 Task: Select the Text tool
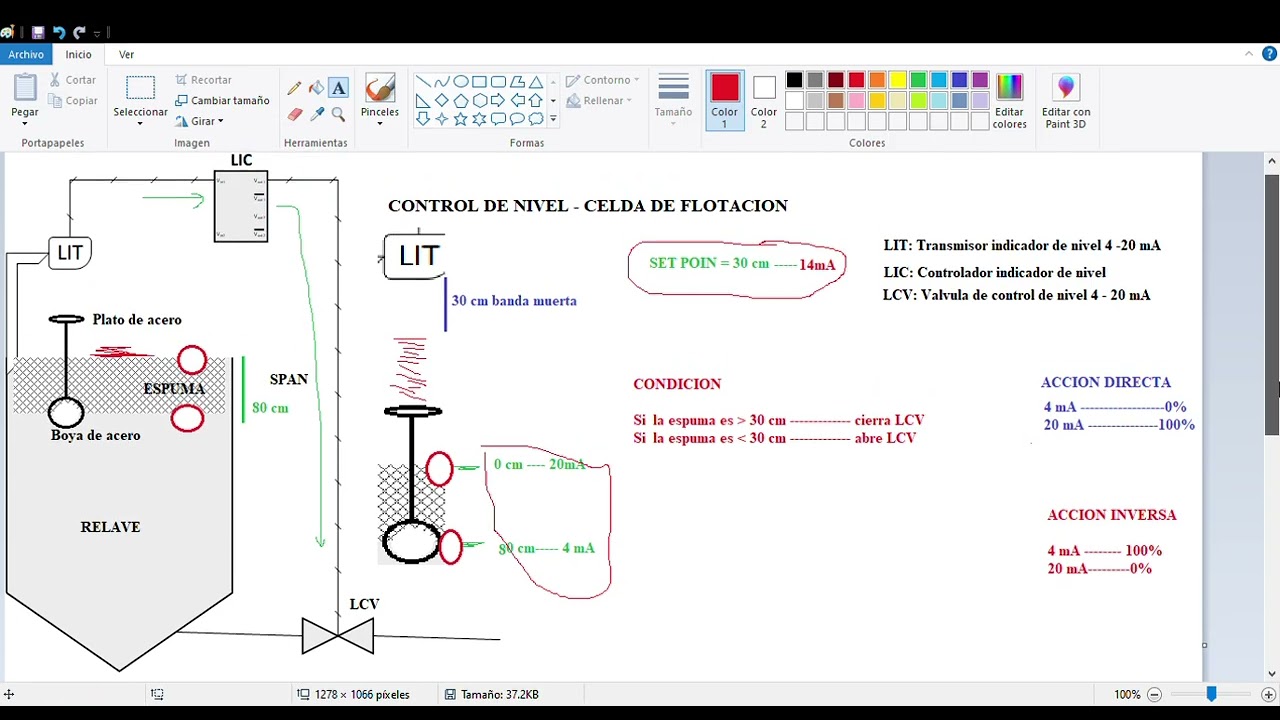tap(338, 88)
